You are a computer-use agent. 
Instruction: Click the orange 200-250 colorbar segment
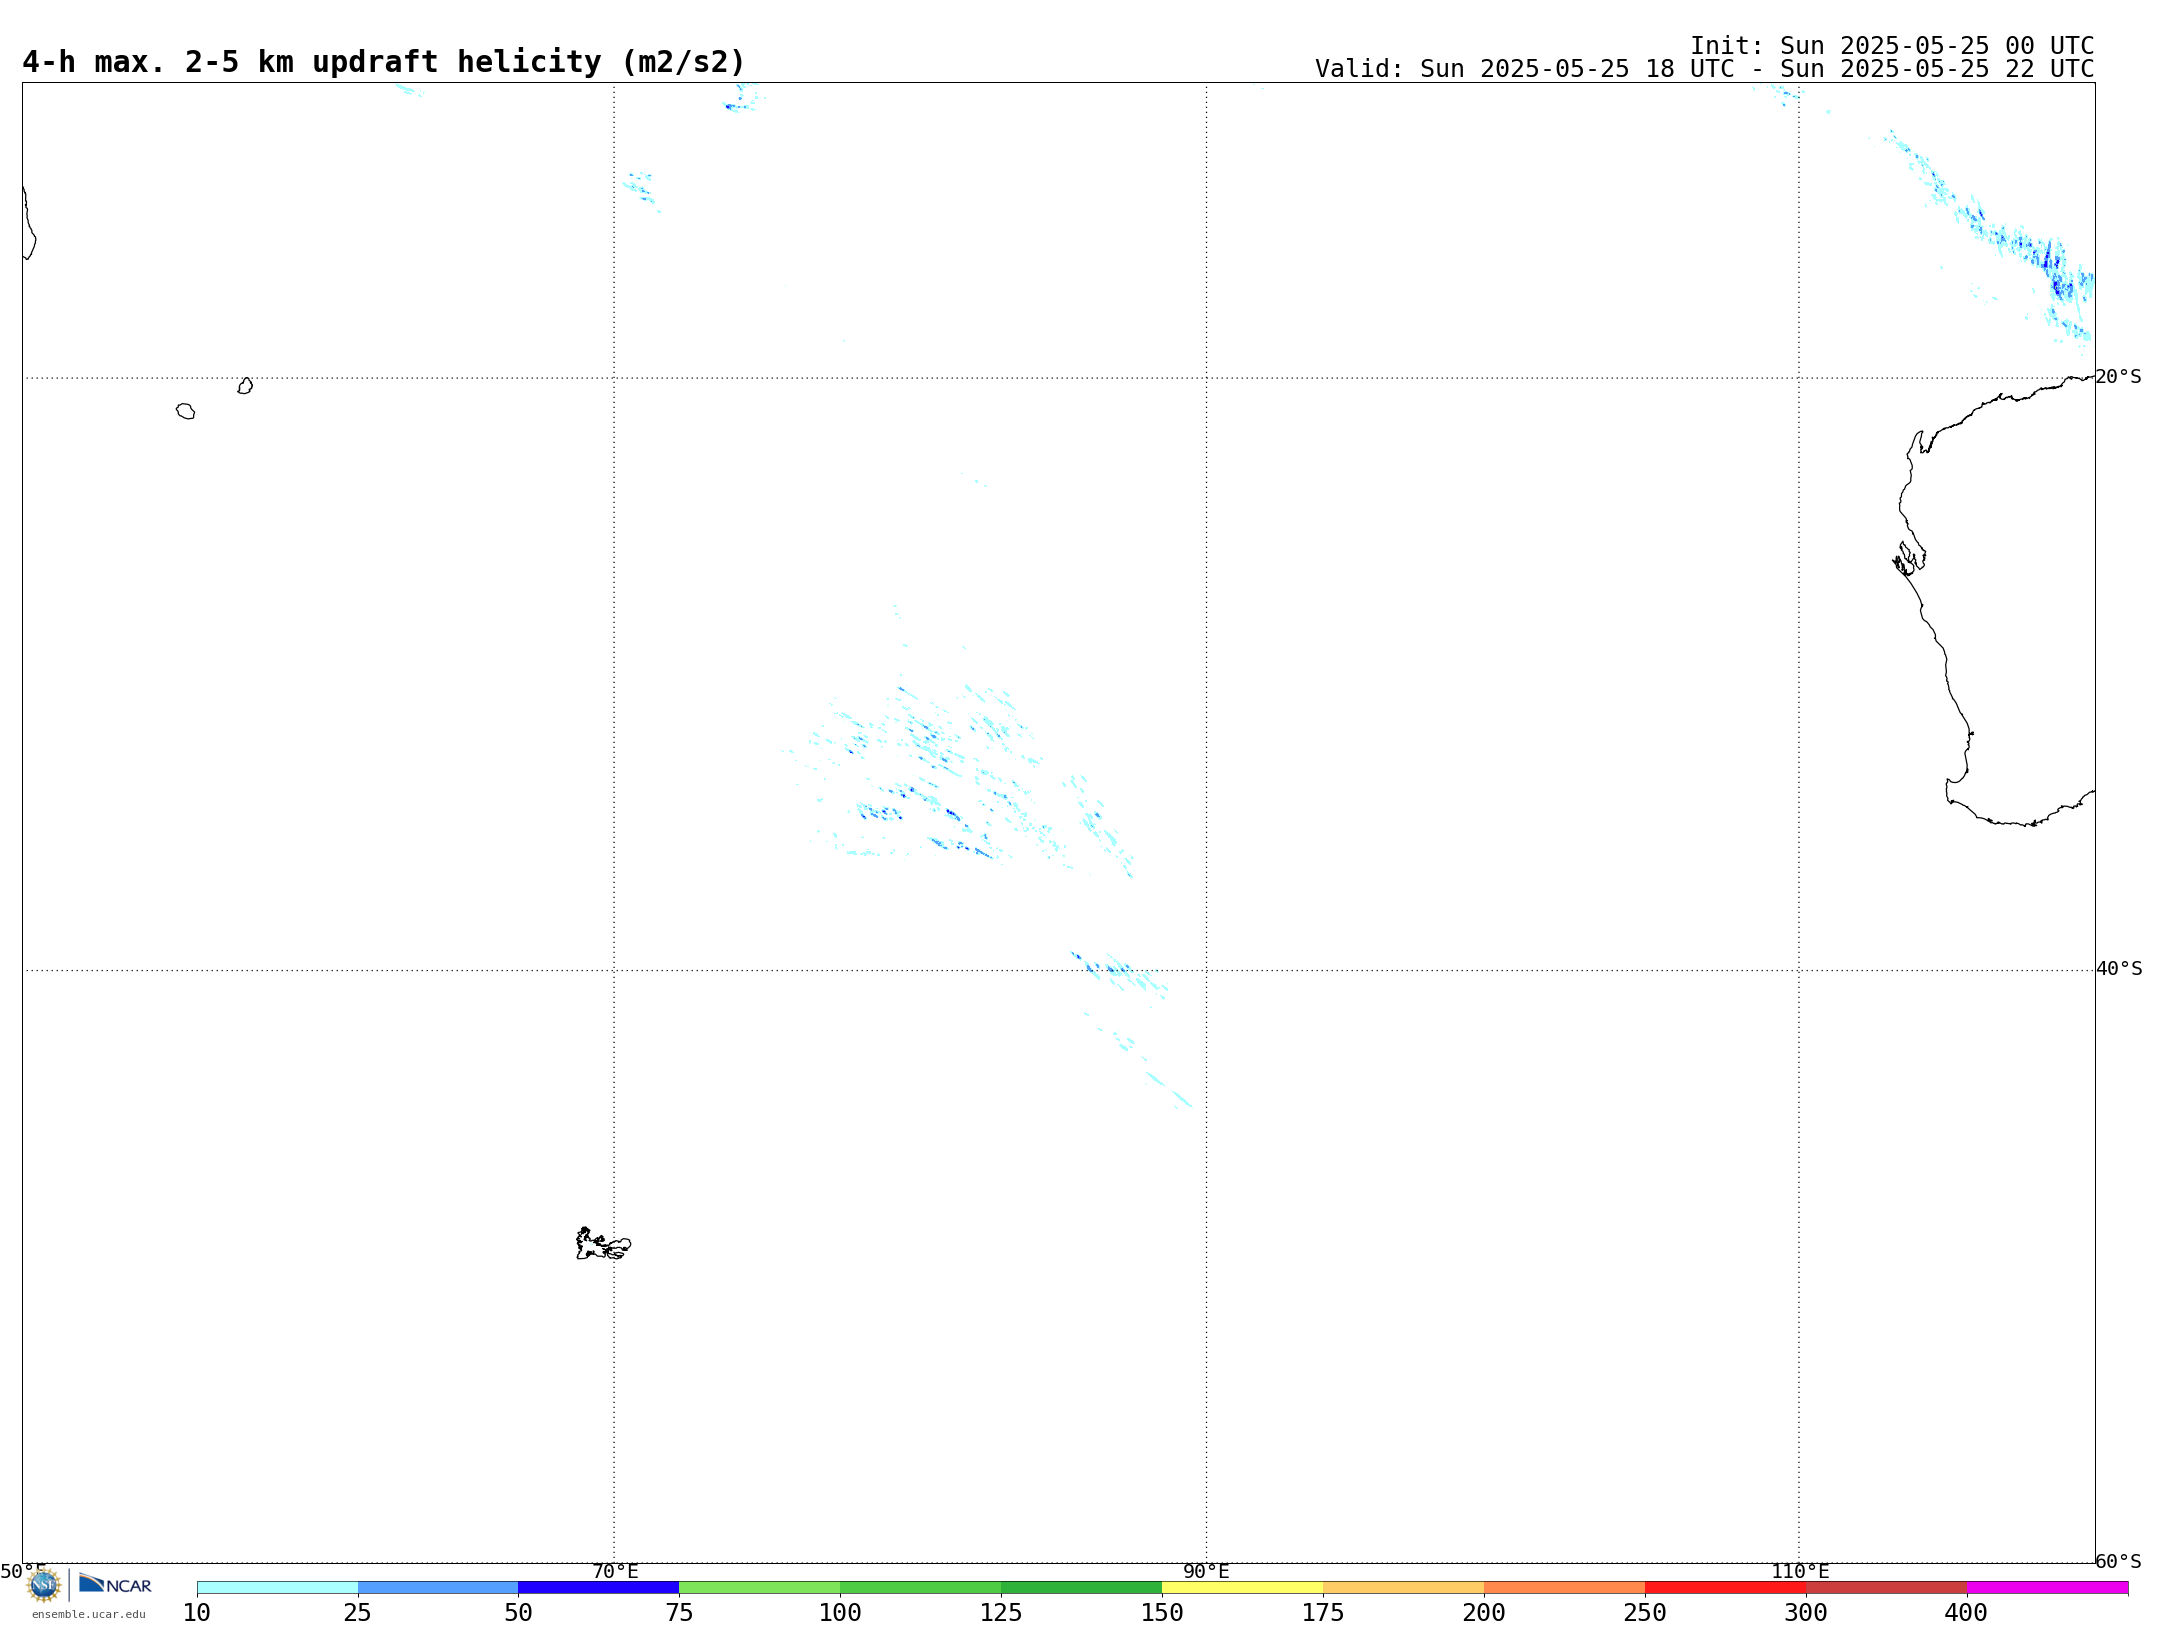[x=1565, y=1587]
